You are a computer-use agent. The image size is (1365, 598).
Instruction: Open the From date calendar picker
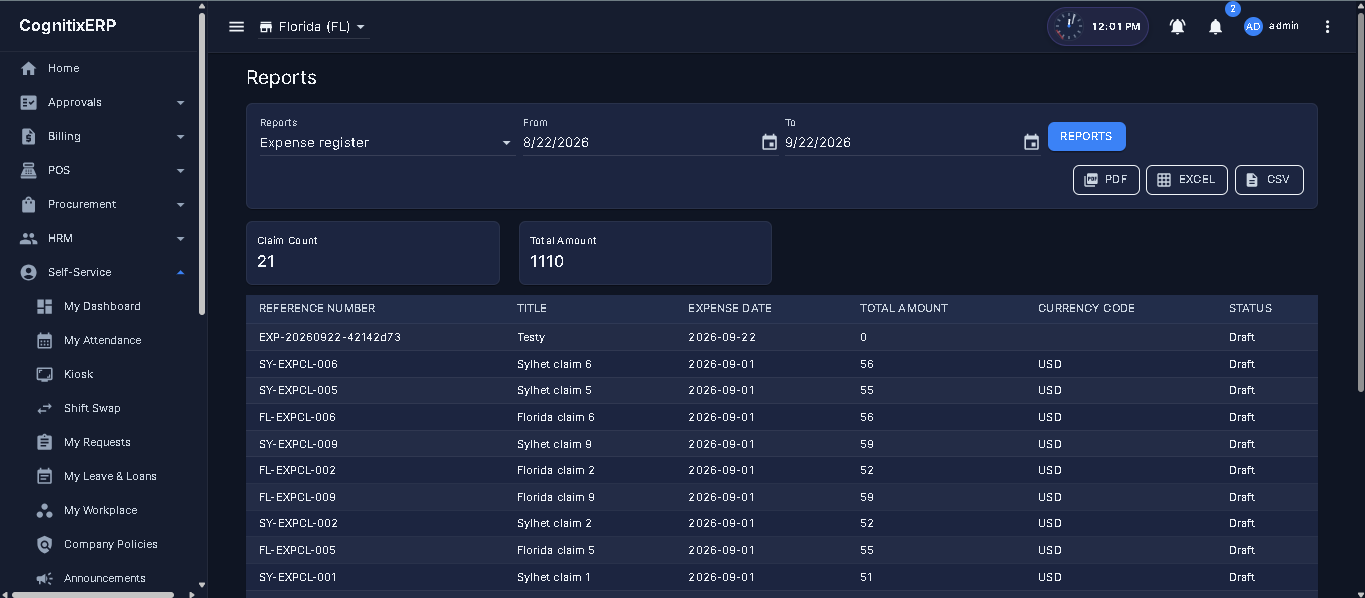[x=769, y=142]
